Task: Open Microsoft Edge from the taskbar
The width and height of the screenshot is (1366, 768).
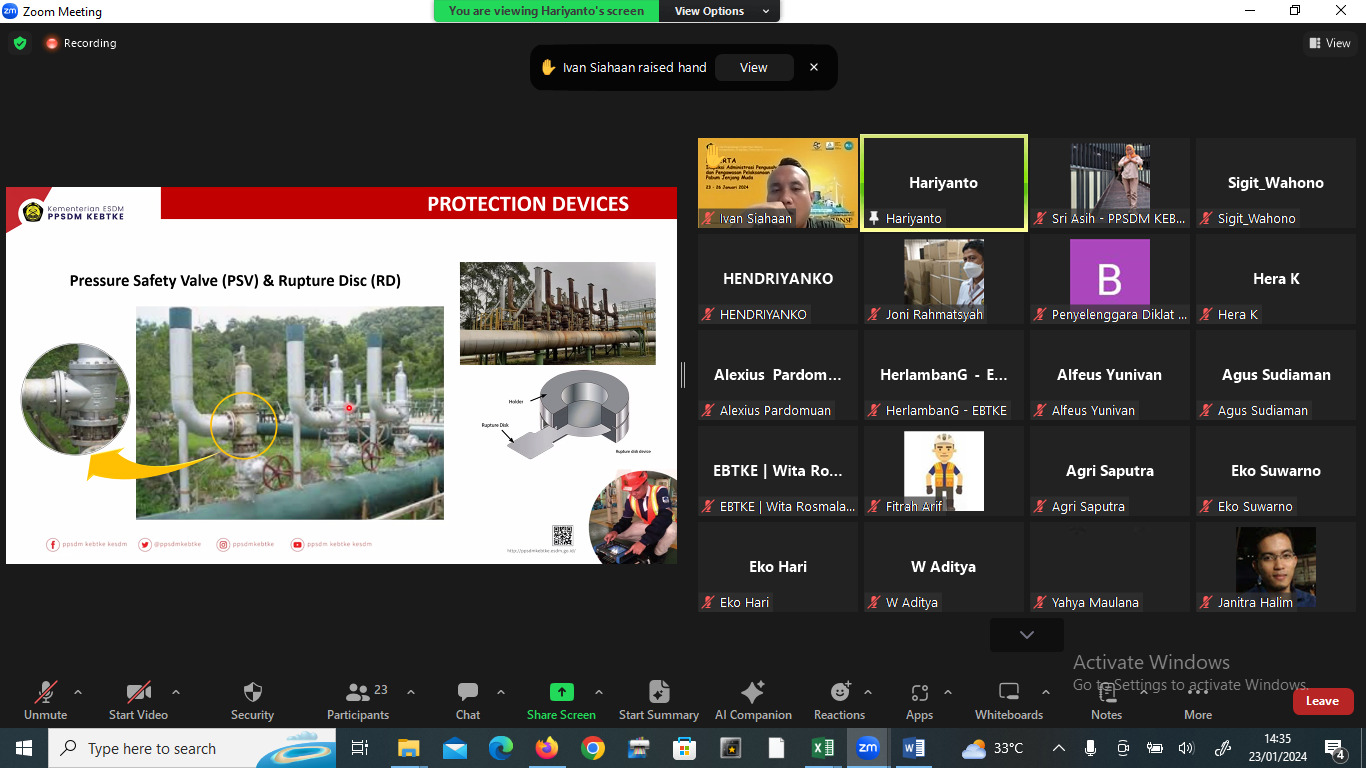Action: (x=500, y=748)
